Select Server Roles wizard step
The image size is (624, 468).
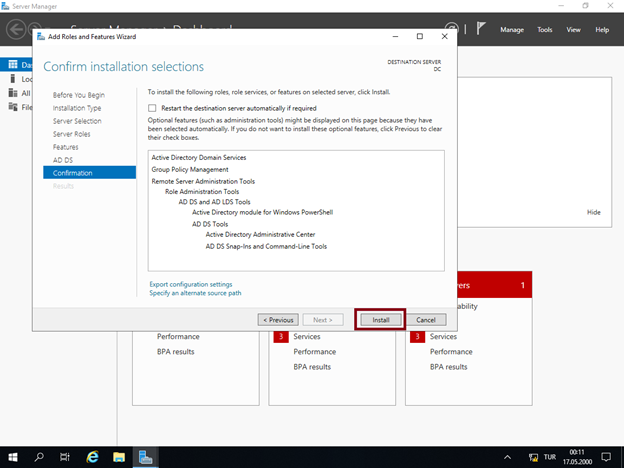point(72,134)
